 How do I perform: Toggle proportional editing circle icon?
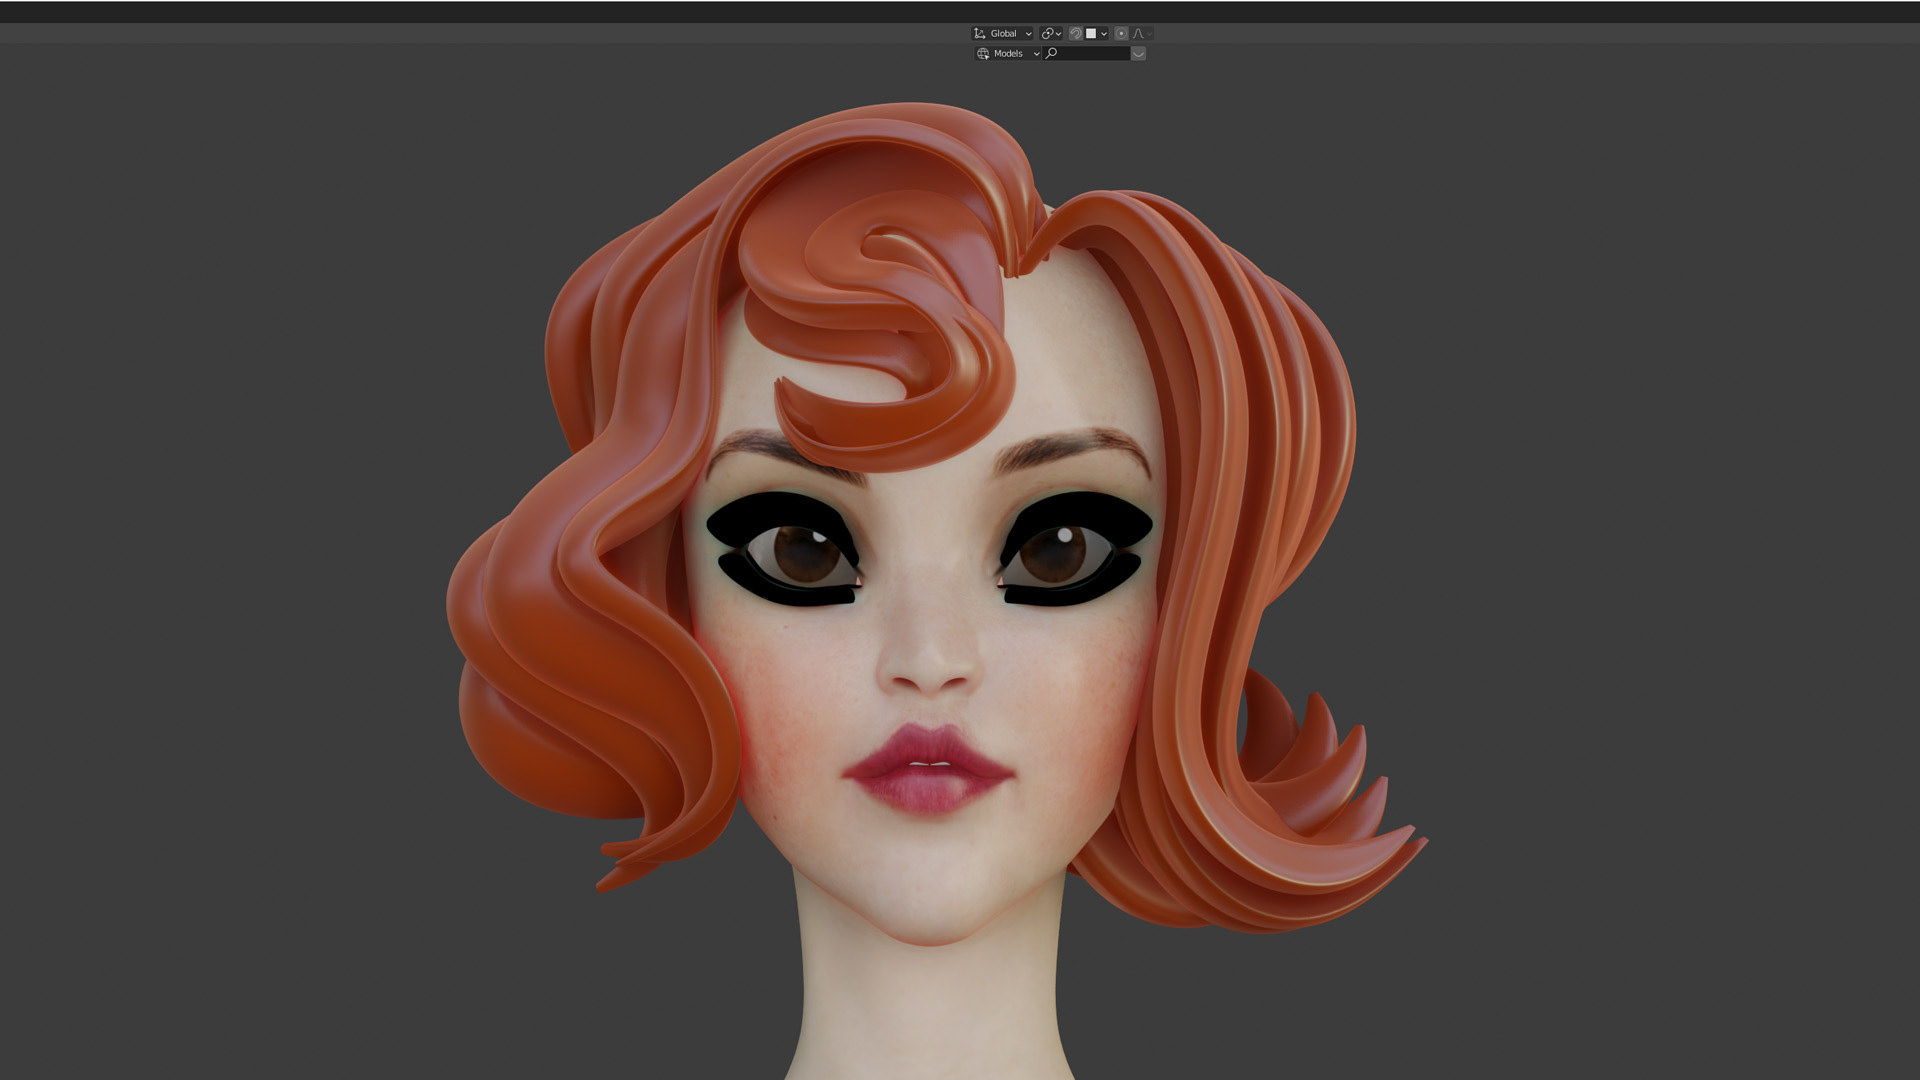click(x=1121, y=33)
